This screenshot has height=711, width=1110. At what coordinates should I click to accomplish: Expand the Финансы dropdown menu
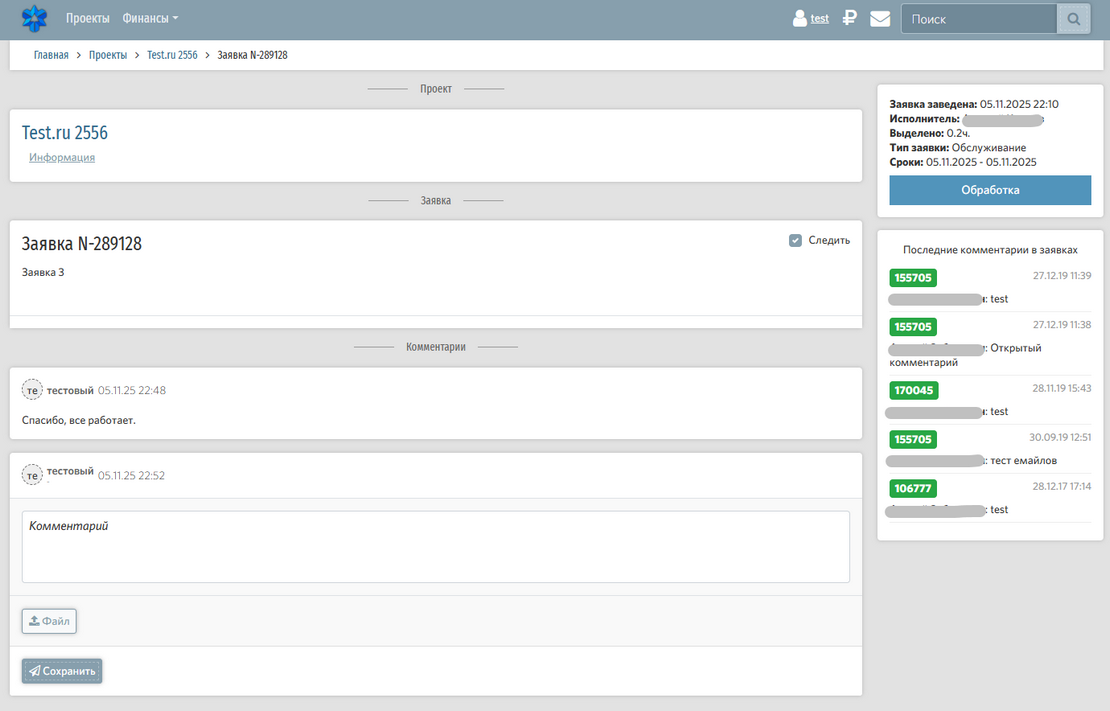tap(150, 18)
